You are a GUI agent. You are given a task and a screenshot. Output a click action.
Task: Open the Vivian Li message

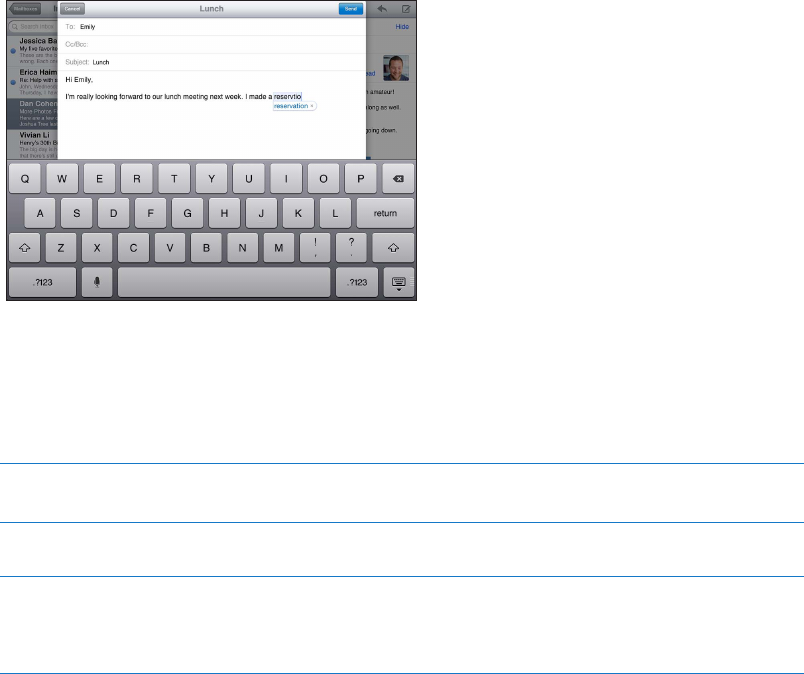[33, 145]
